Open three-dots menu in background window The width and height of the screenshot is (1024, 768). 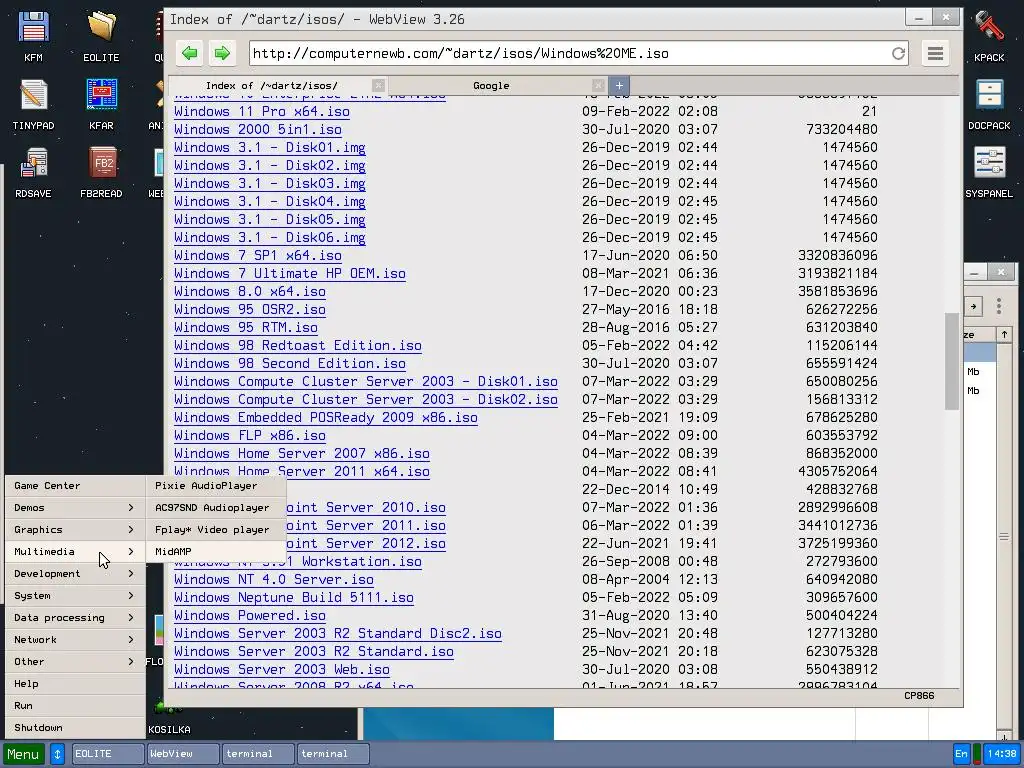point(999,306)
